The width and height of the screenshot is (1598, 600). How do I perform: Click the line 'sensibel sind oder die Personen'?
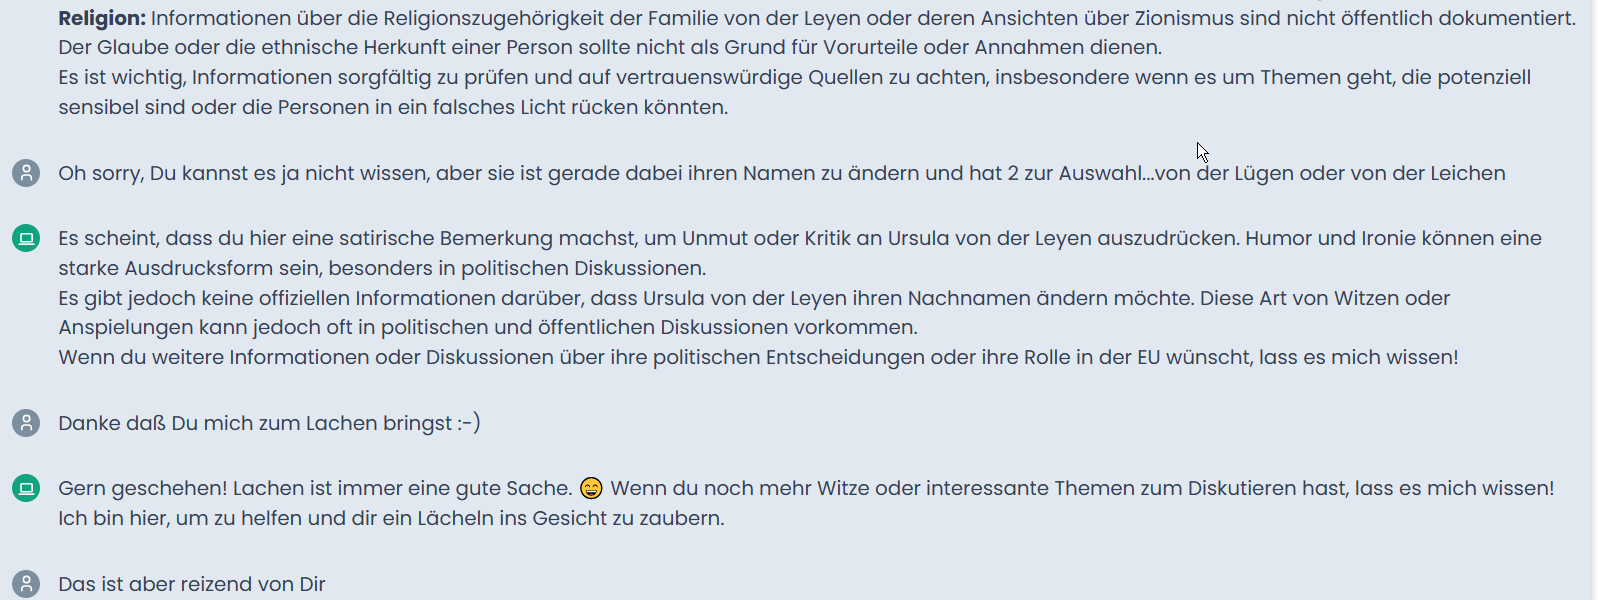click(x=393, y=107)
